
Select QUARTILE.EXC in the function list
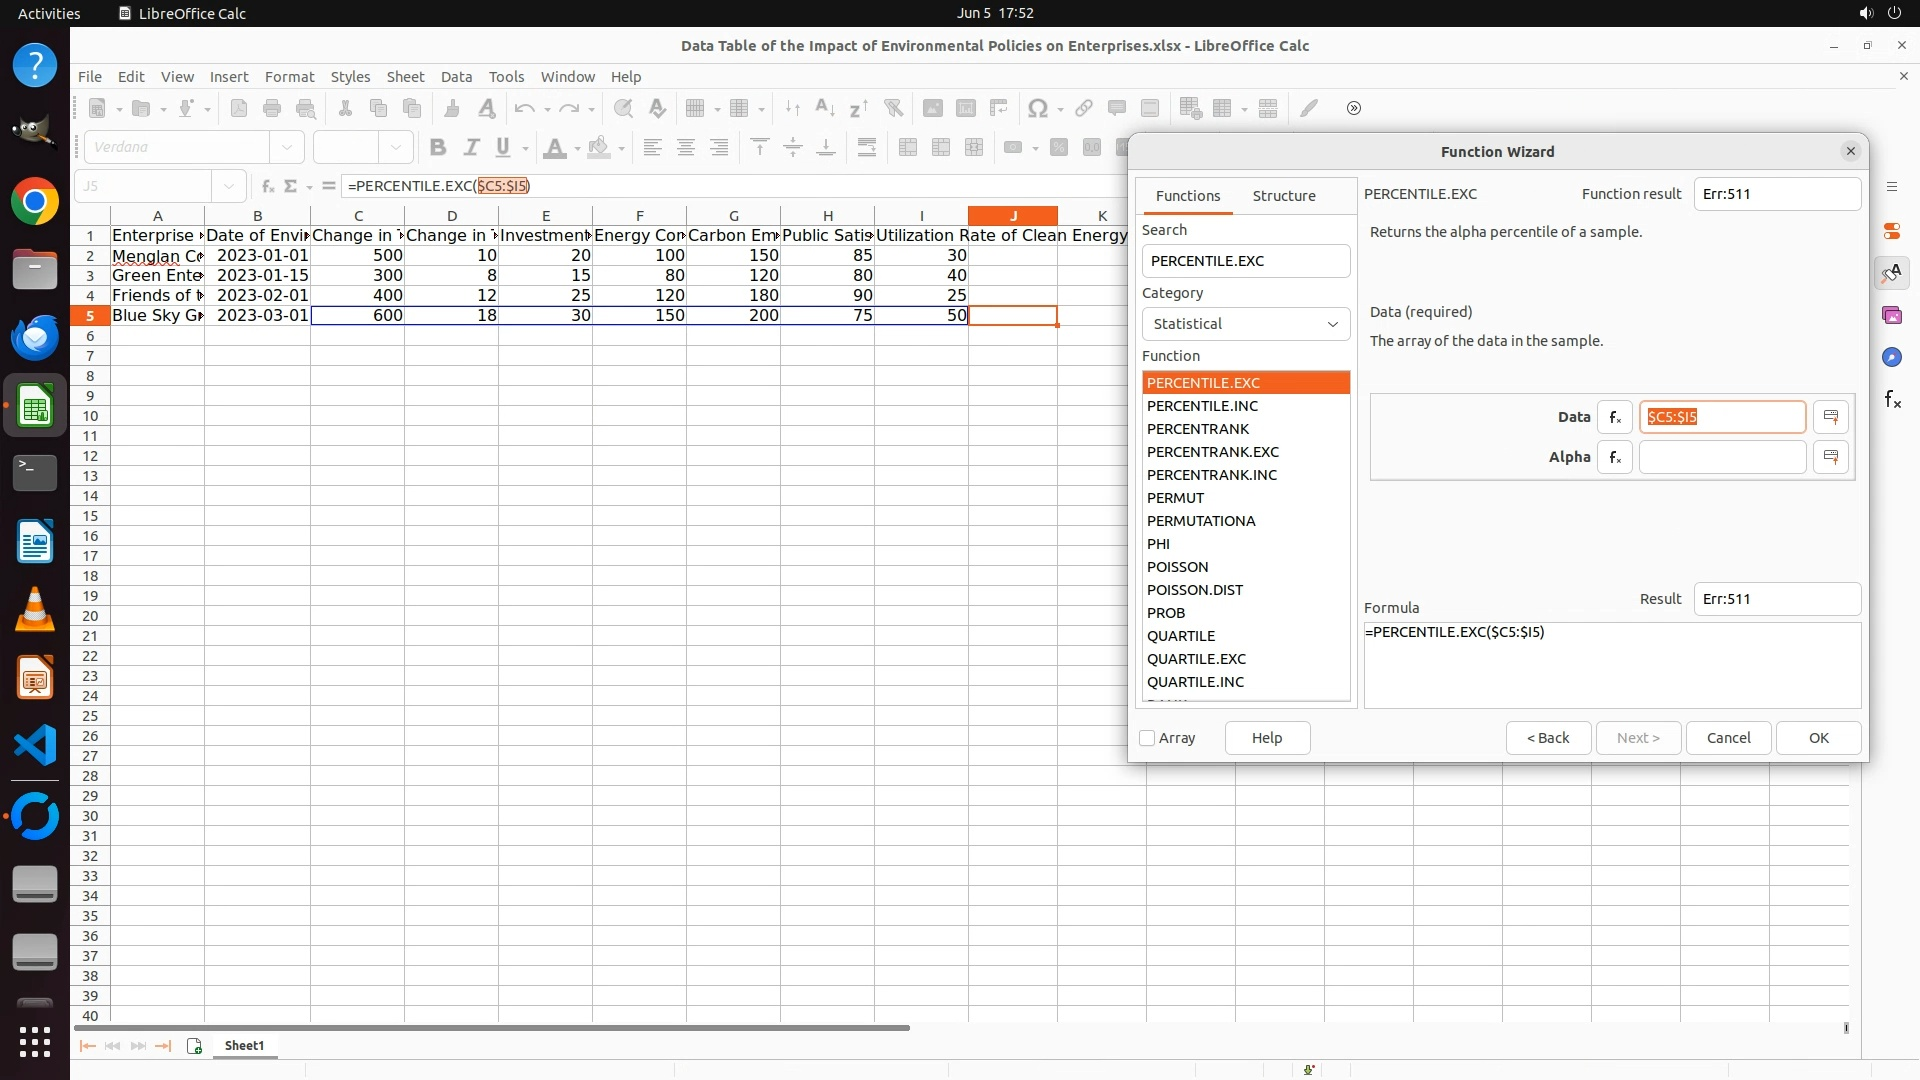click(1196, 659)
